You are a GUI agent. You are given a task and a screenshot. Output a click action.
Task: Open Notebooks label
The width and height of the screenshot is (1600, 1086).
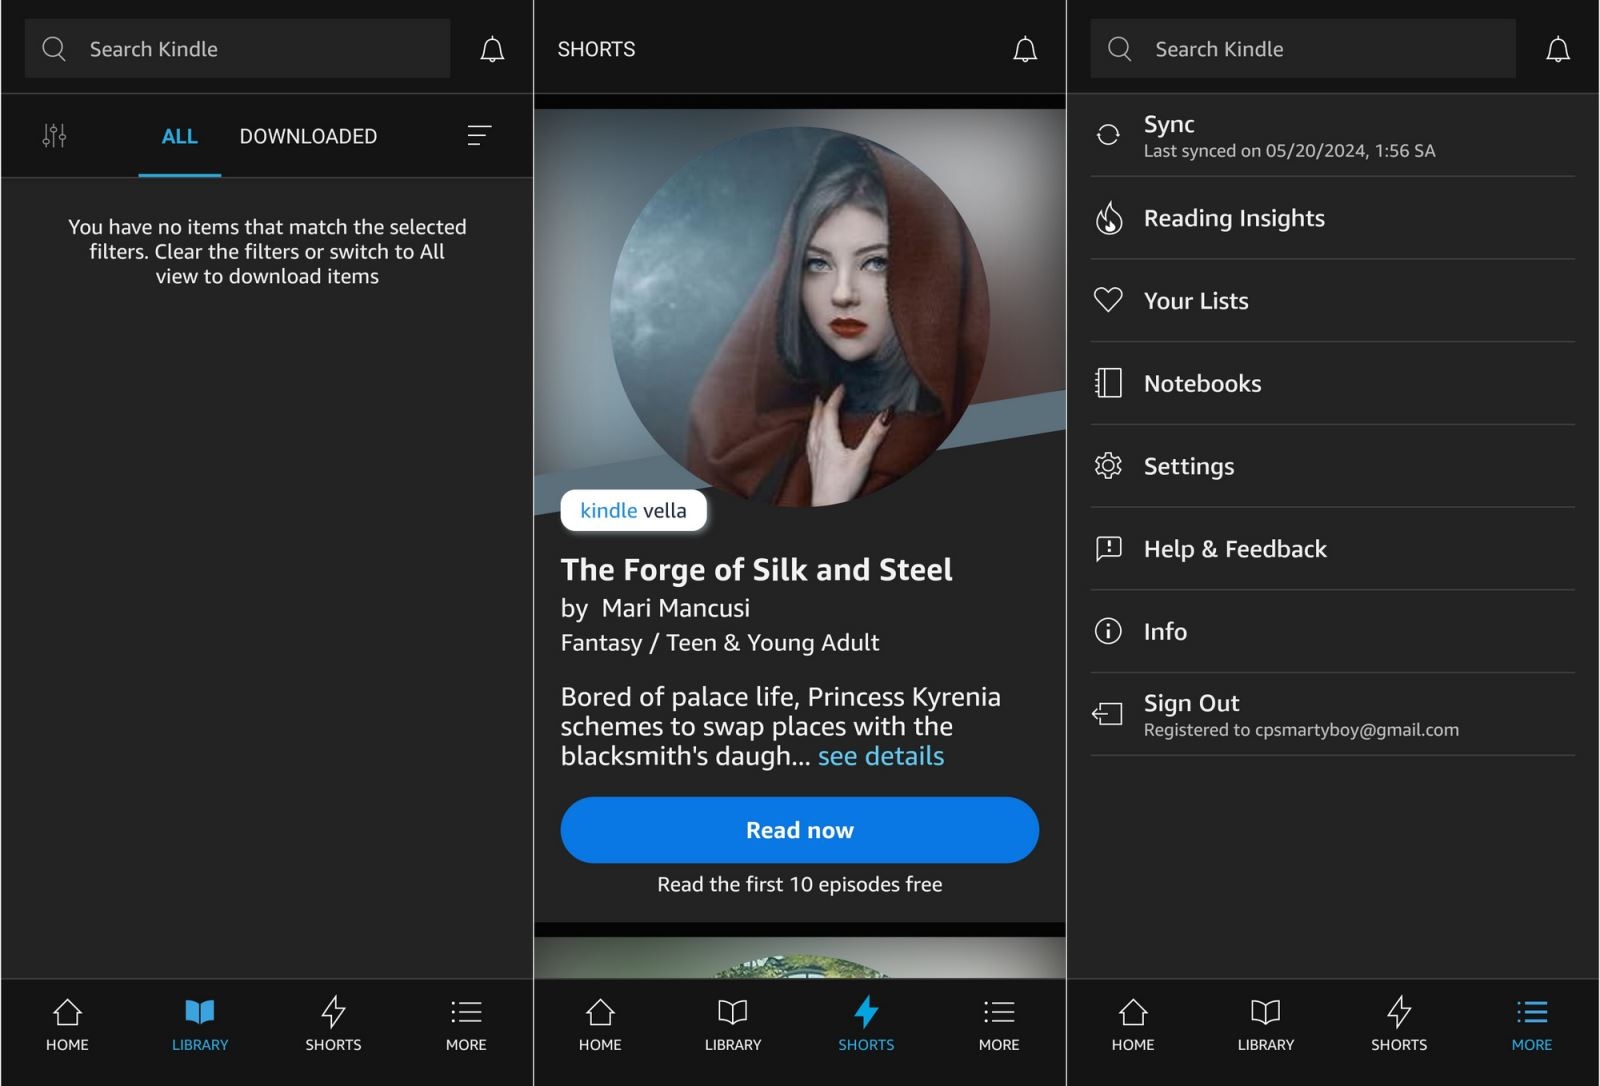1202,384
